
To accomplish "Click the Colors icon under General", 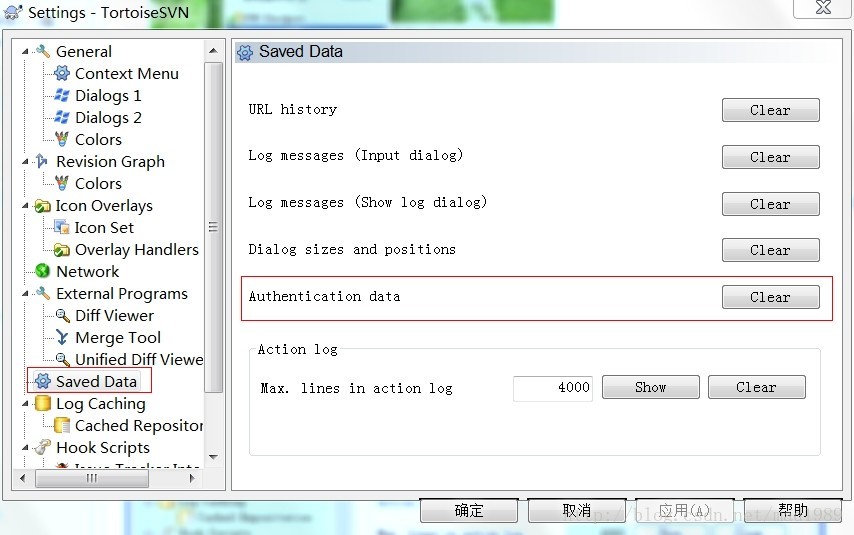I will pyautogui.click(x=62, y=139).
